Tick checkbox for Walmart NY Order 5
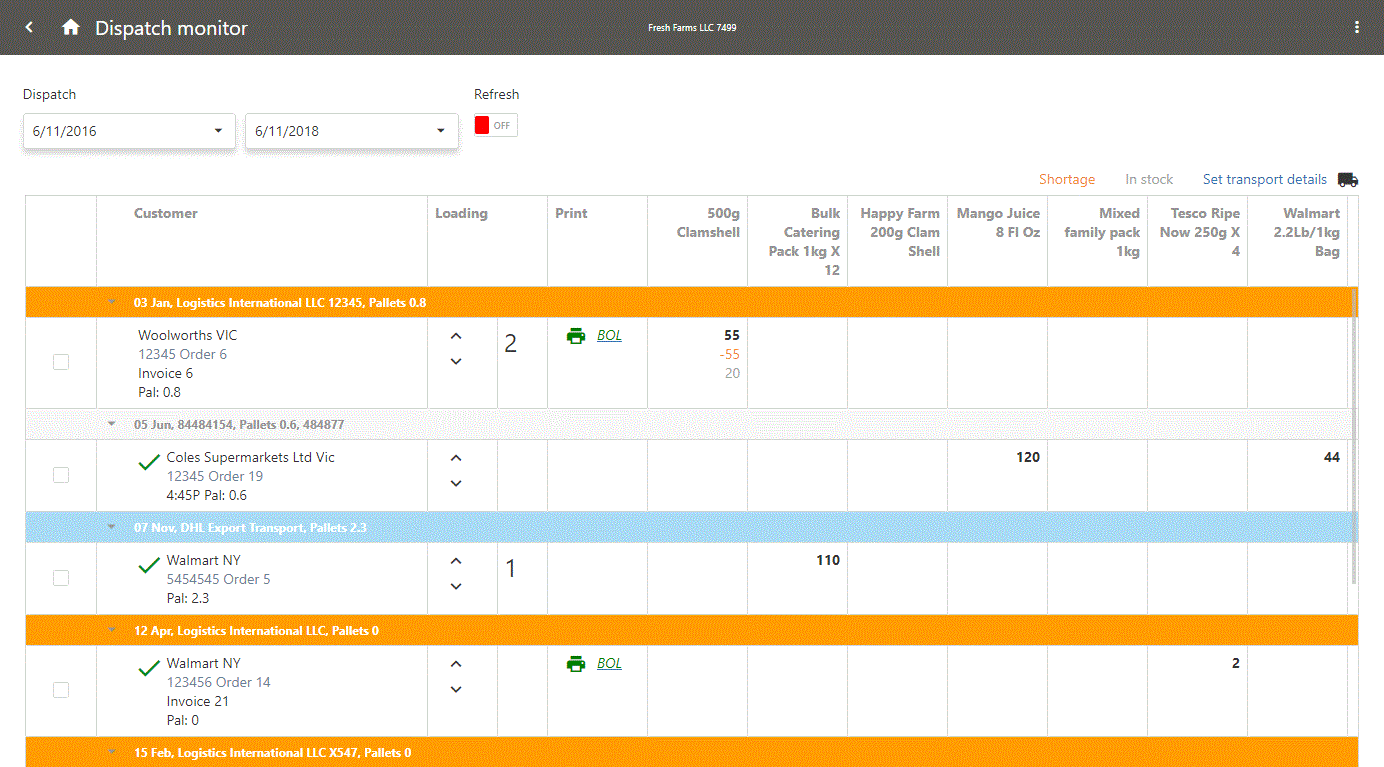 [x=61, y=578]
